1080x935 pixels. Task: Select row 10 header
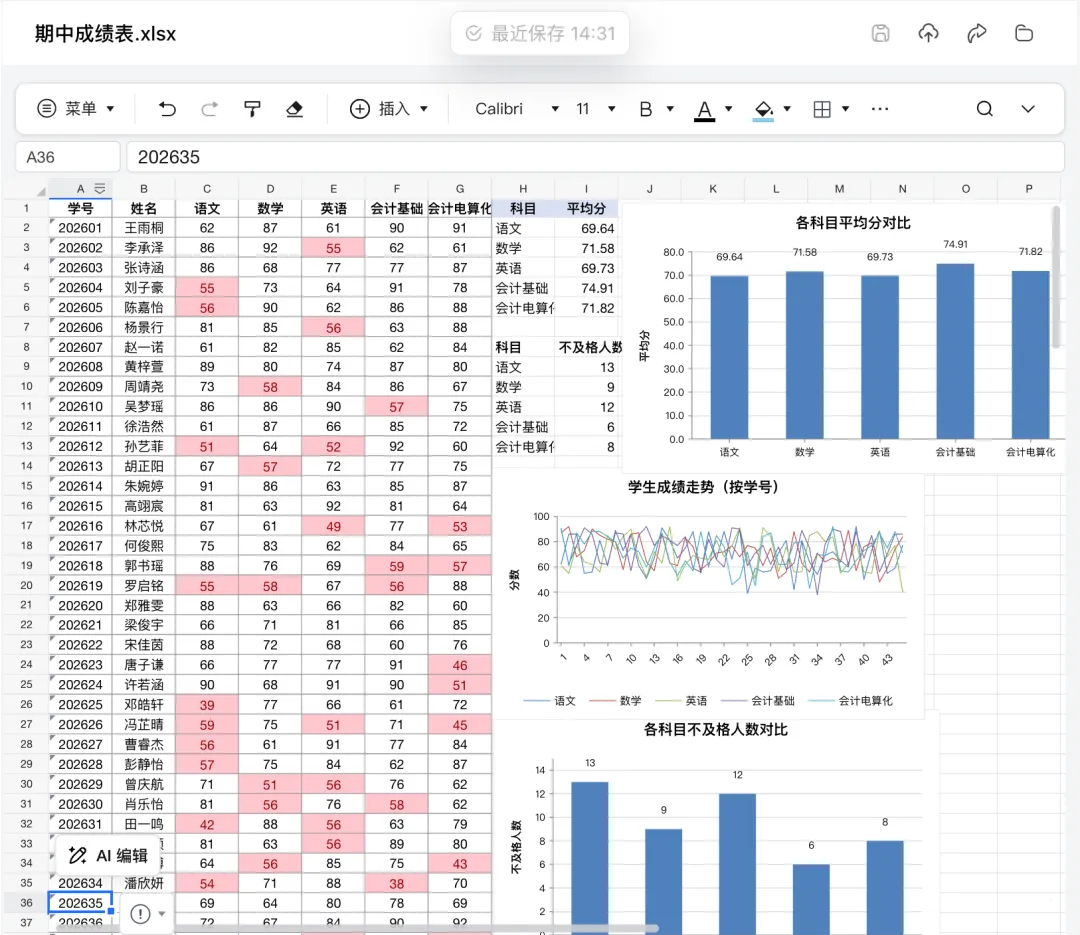point(26,387)
